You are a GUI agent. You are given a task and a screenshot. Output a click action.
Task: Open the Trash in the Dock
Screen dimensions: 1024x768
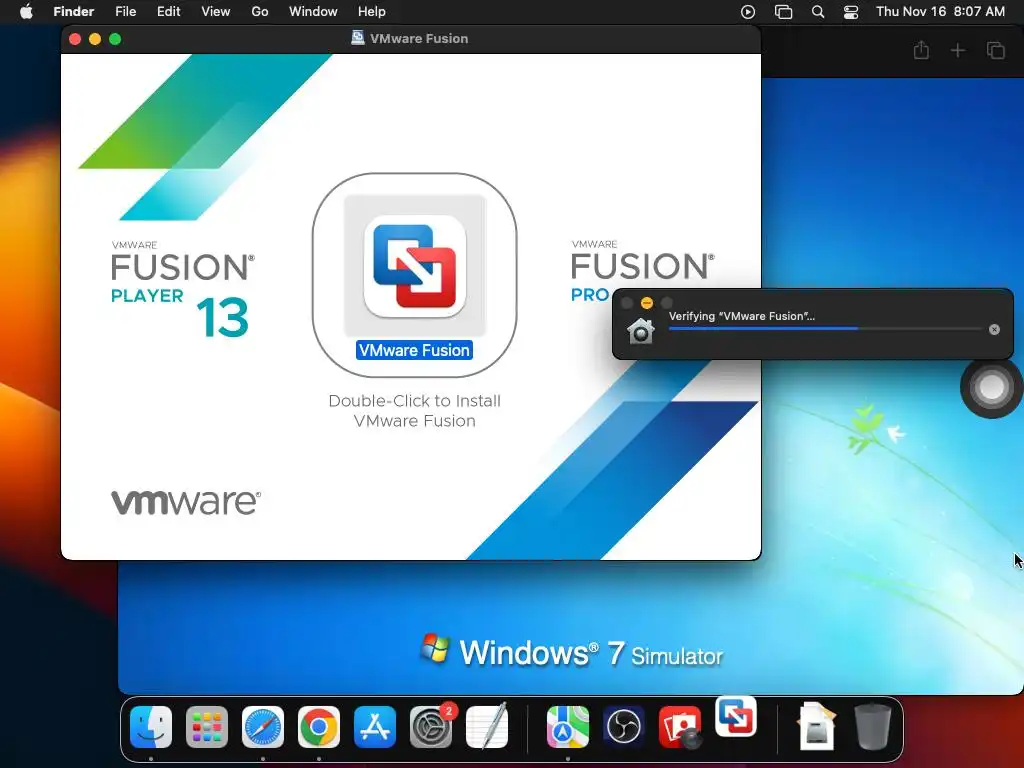pos(873,726)
